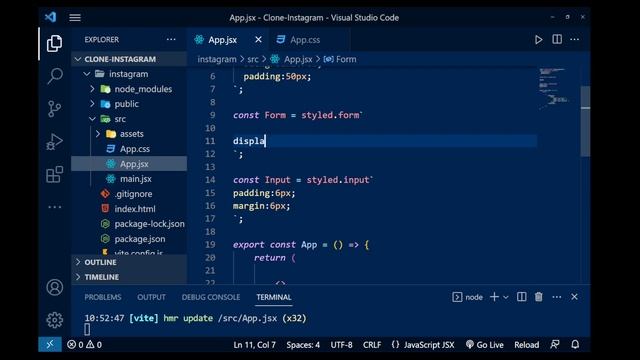Screen dimensions: 640x360
Task: Click line number 14 in the gutter
Action: [210, 180]
